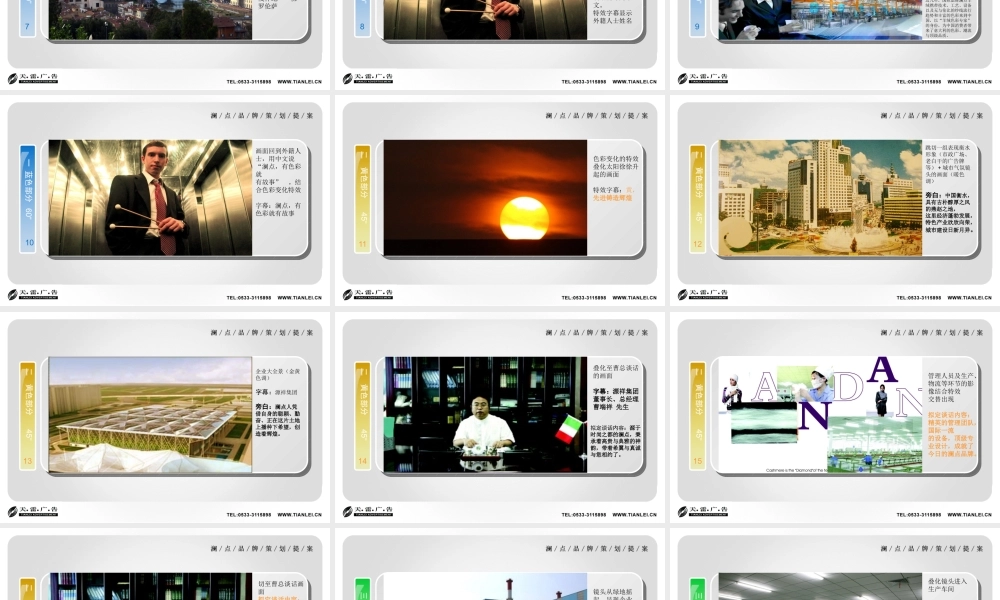The width and height of the screenshot is (1000, 600).
Task: Click the Tianlei logo below slide 13
Action: click(33, 511)
